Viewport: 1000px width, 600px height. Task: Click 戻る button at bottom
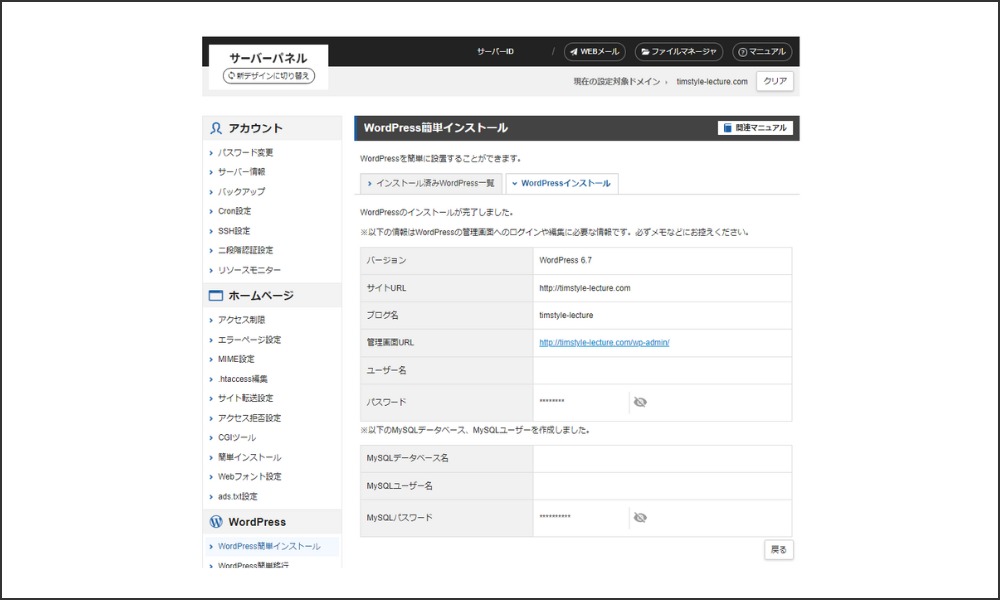coord(779,550)
